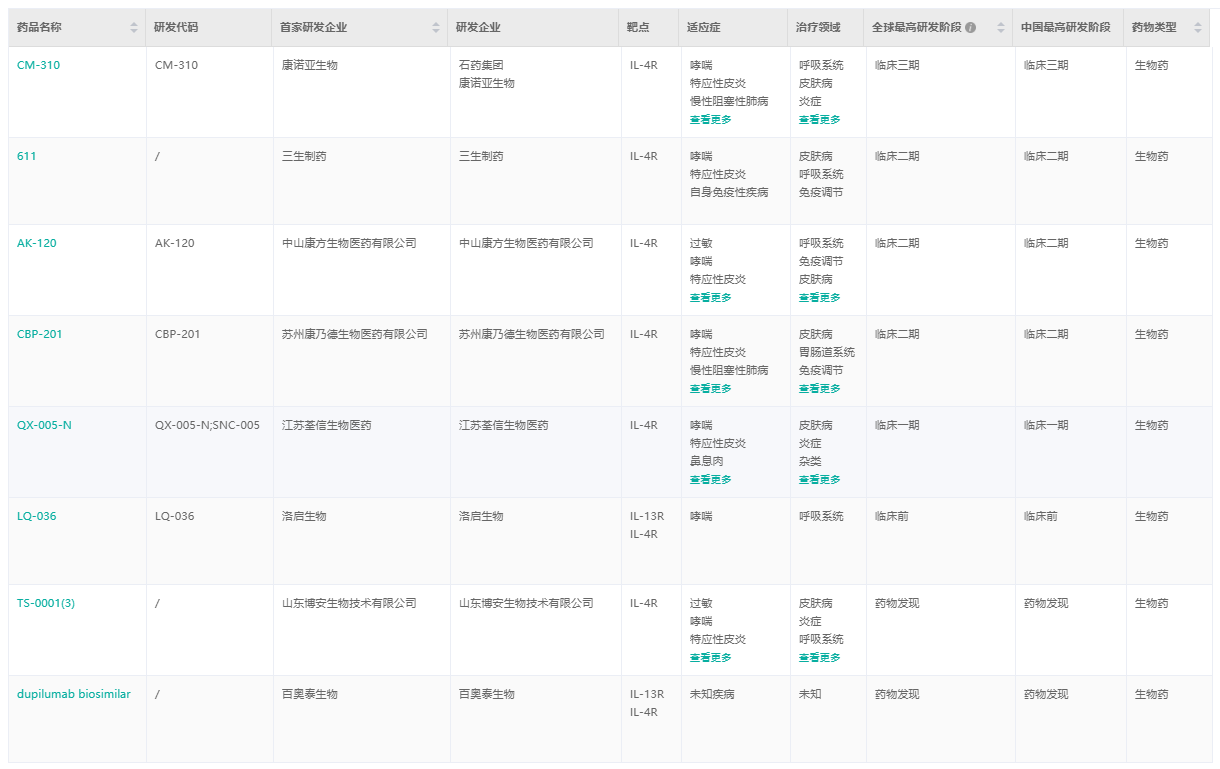Click info icon beside 全球最高研发阶段 header
Viewport: 1220px width, 769px height.
point(970,28)
